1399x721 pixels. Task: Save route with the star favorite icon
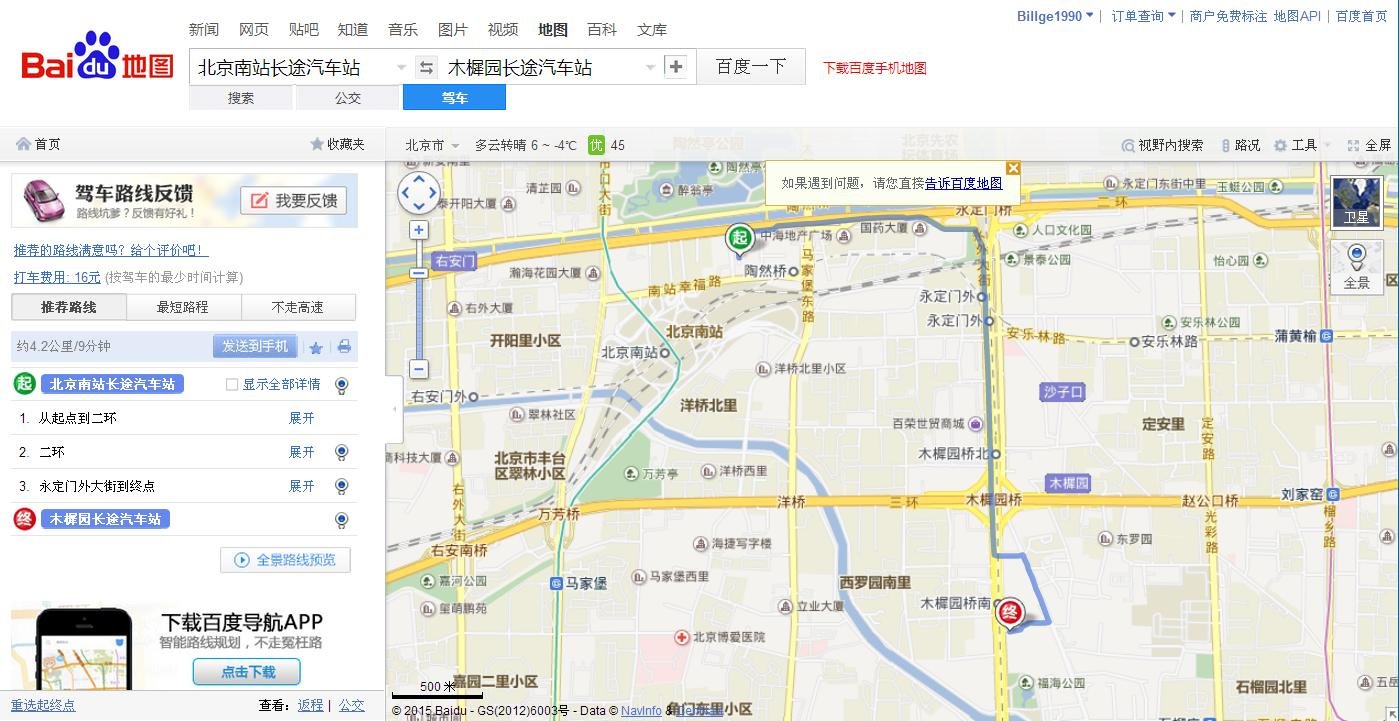pyautogui.click(x=318, y=345)
